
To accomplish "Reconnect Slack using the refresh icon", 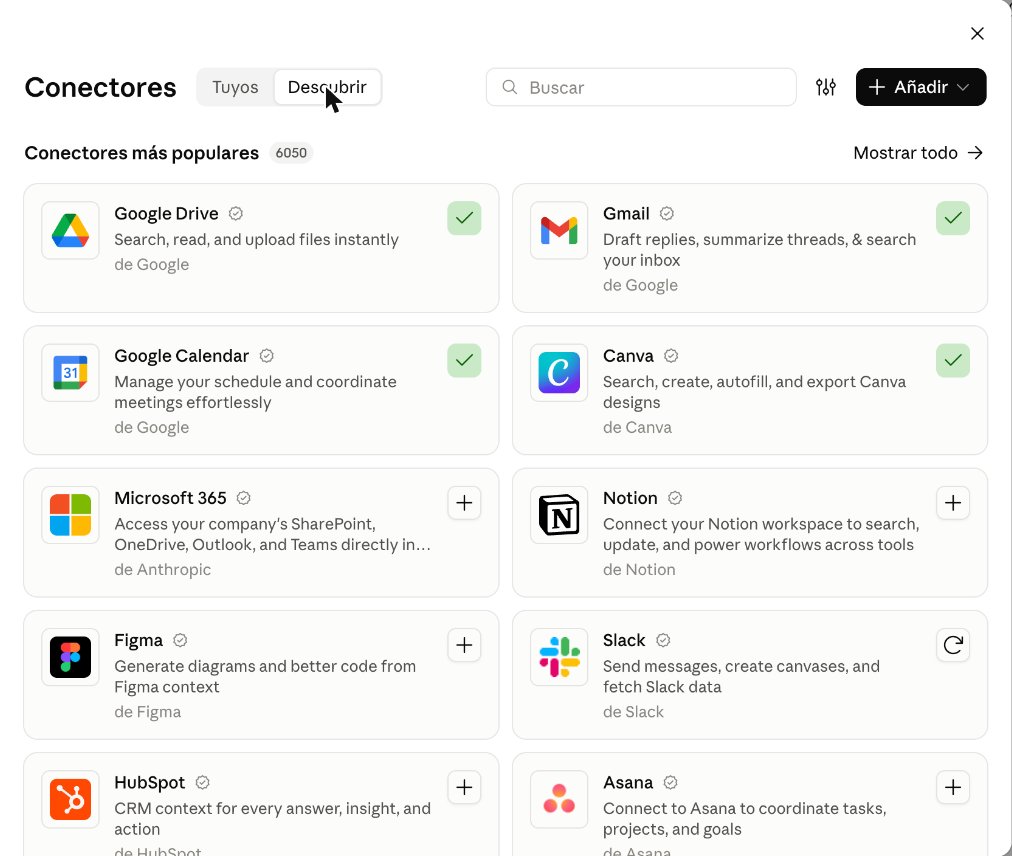I will (x=953, y=645).
